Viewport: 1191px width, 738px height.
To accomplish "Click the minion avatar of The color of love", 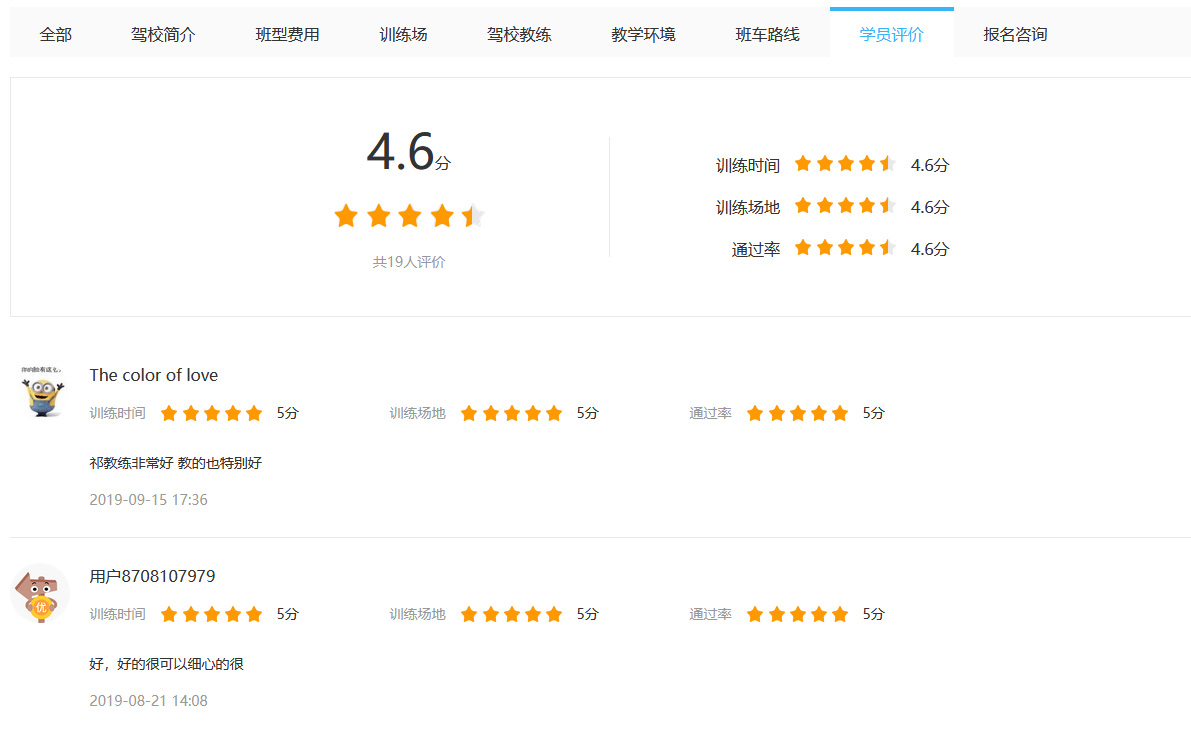I will click(43, 392).
